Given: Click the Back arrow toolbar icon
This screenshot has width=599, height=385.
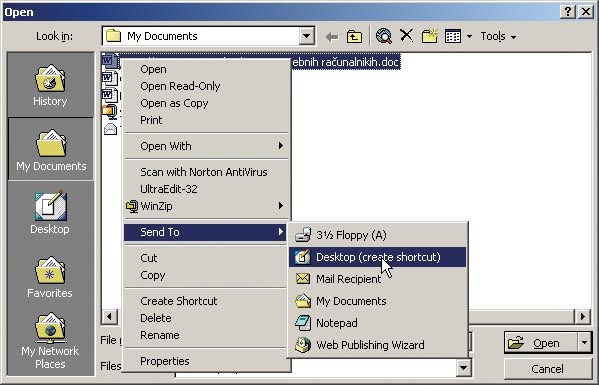Looking at the screenshot, I should 332,37.
